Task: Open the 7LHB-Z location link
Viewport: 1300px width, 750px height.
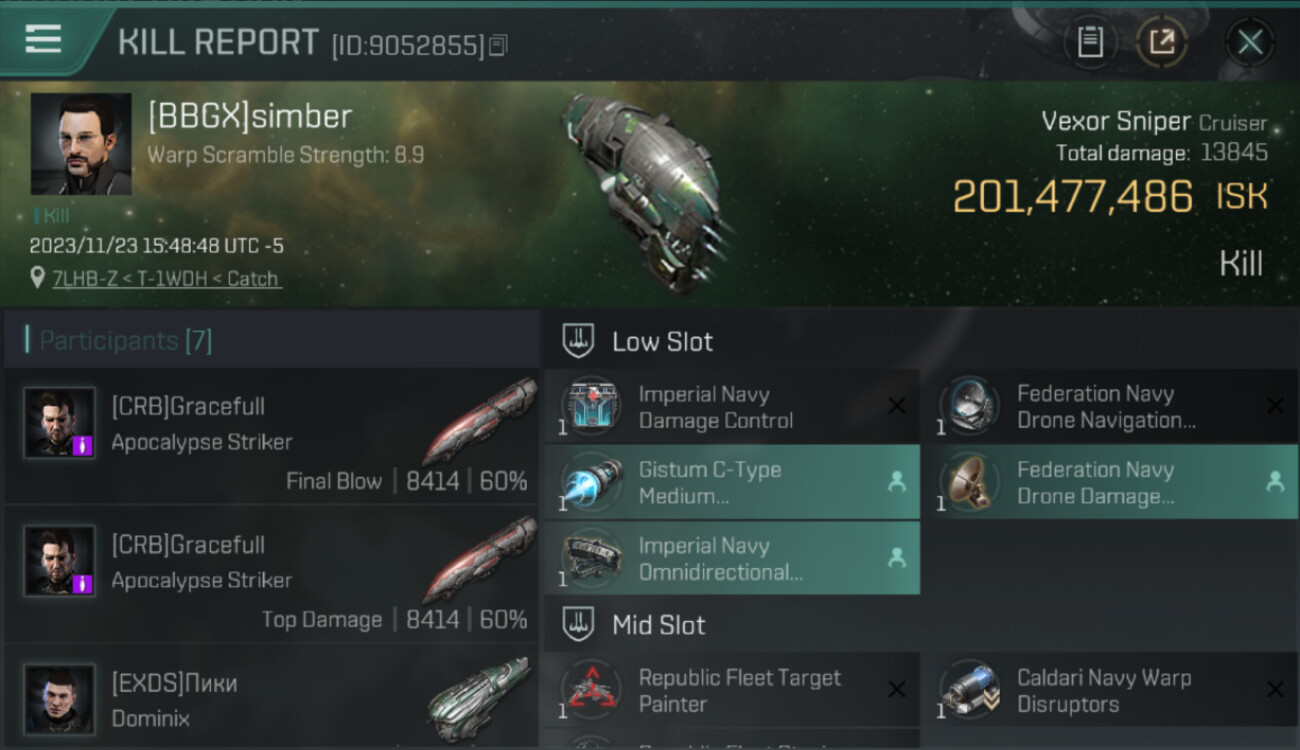Action: [x=166, y=279]
